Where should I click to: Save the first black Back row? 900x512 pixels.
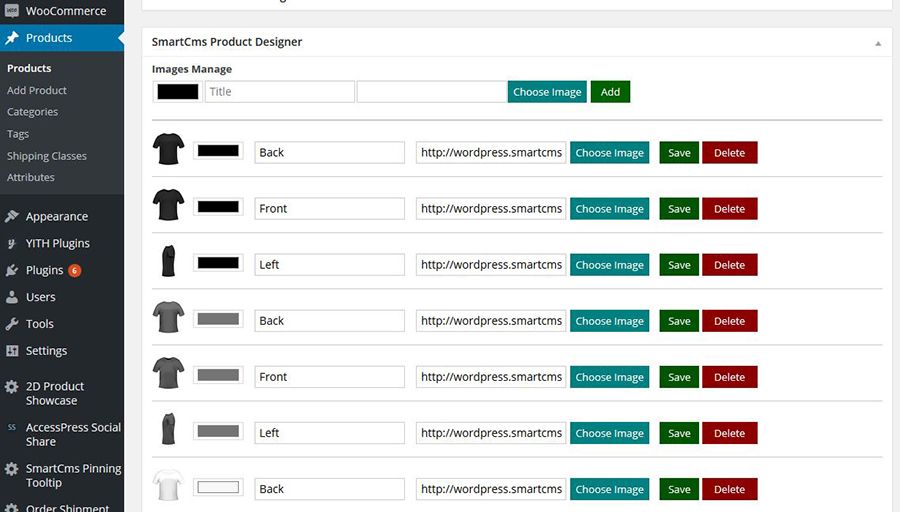679,153
